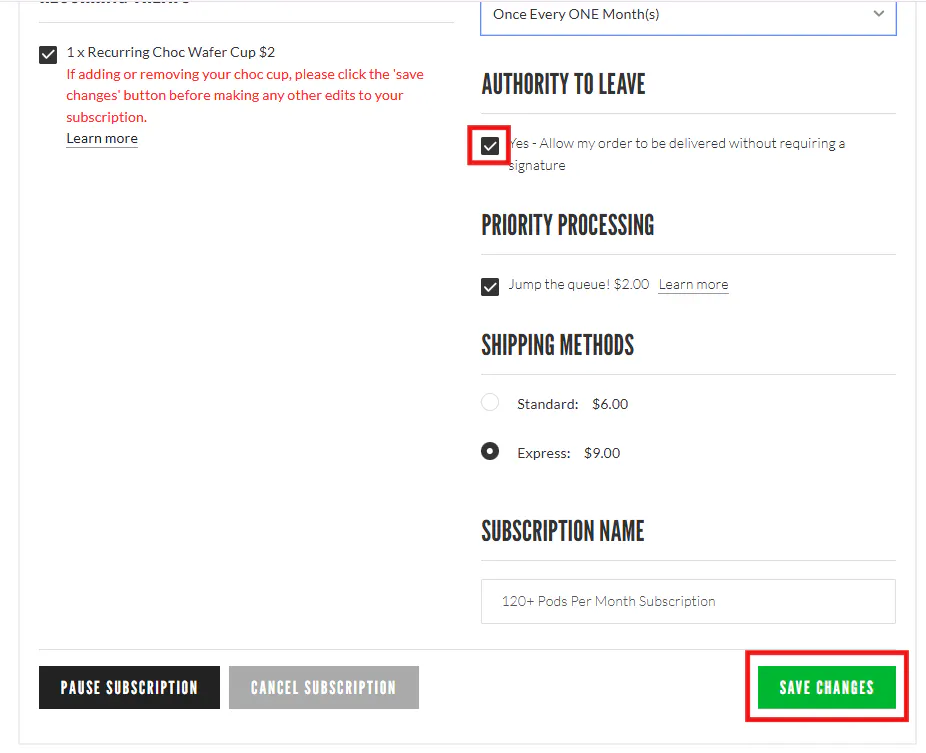Image resolution: width=926 pixels, height=753 pixels.
Task: Open "Learn more" under the choc cup note
Action: point(101,138)
